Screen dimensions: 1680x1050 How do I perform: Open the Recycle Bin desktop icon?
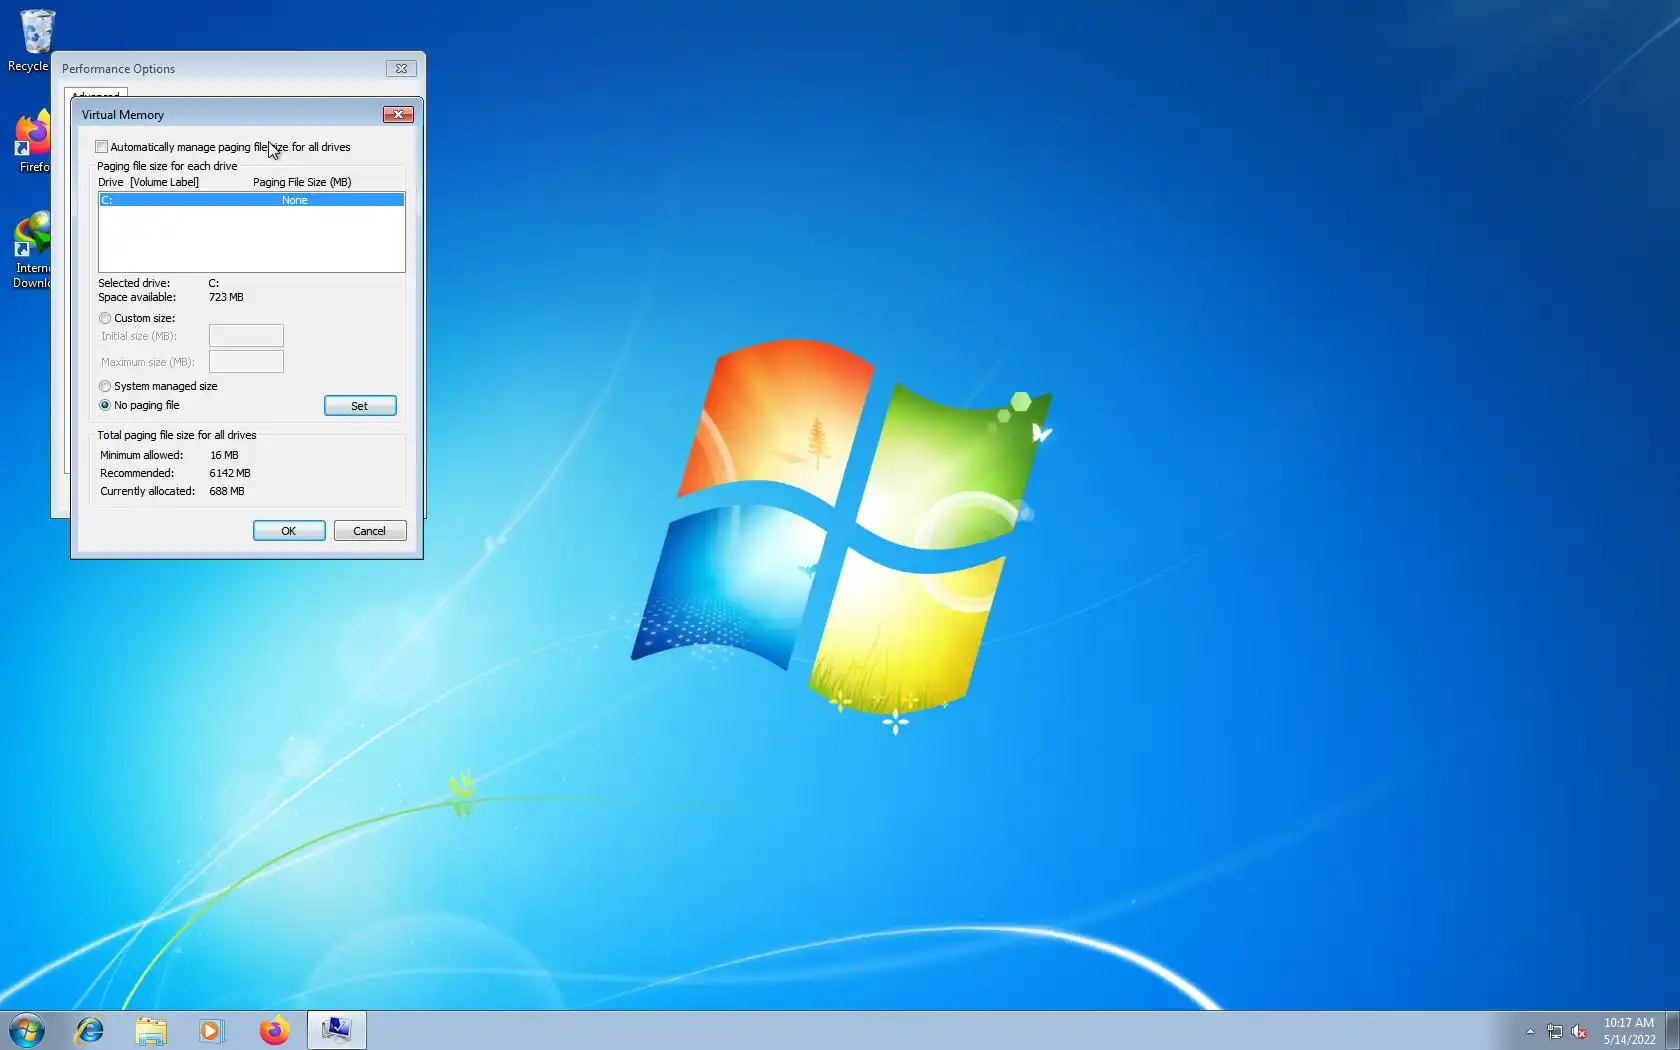tap(35, 40)
